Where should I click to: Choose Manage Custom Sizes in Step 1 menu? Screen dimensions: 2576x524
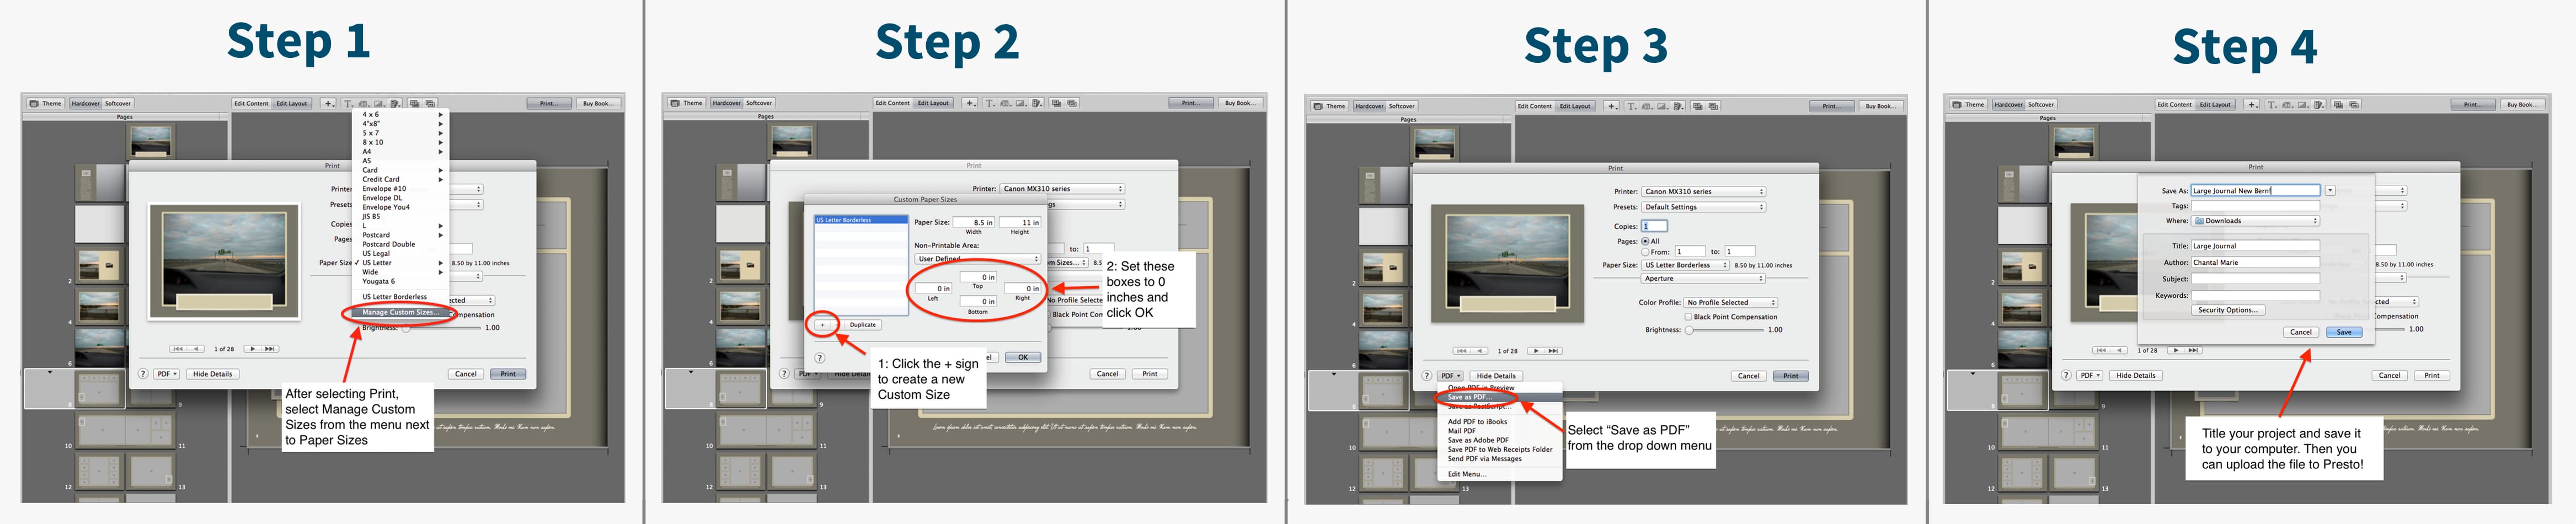pos(400,312)
